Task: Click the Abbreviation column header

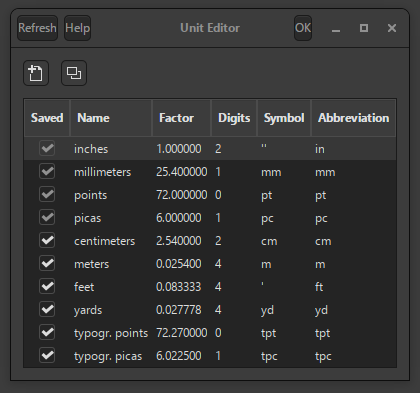Action: point(353,118)
